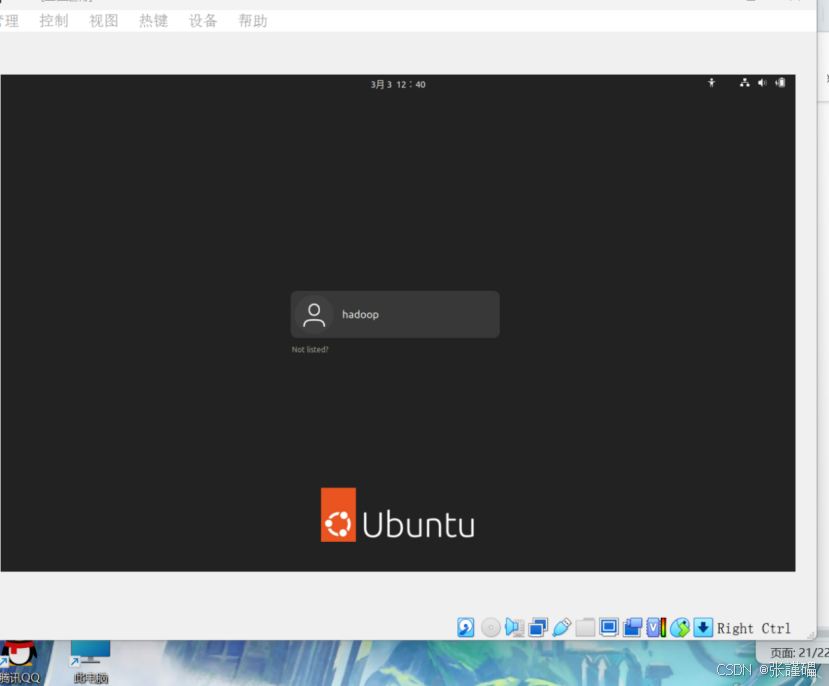Image resolution: width=829 pixels, height=686 pixels.
Task: Click the hard disk activity icon
Action: [x=465, y=627]
